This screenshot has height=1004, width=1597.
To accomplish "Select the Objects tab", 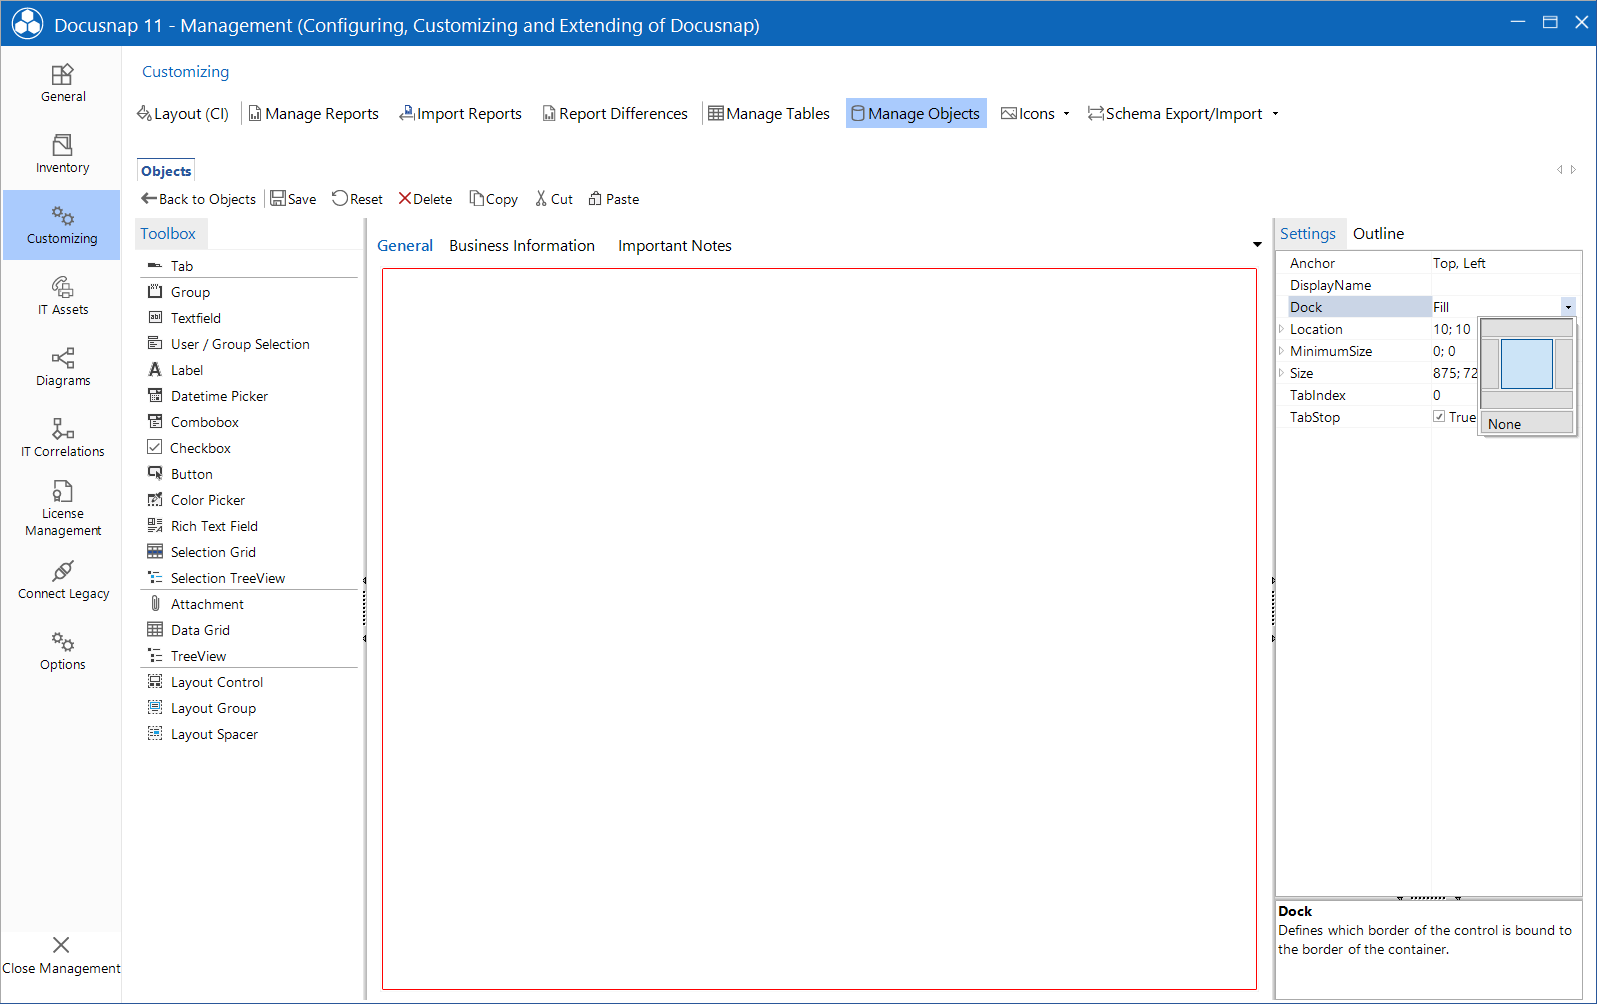I will pos(166,171).
